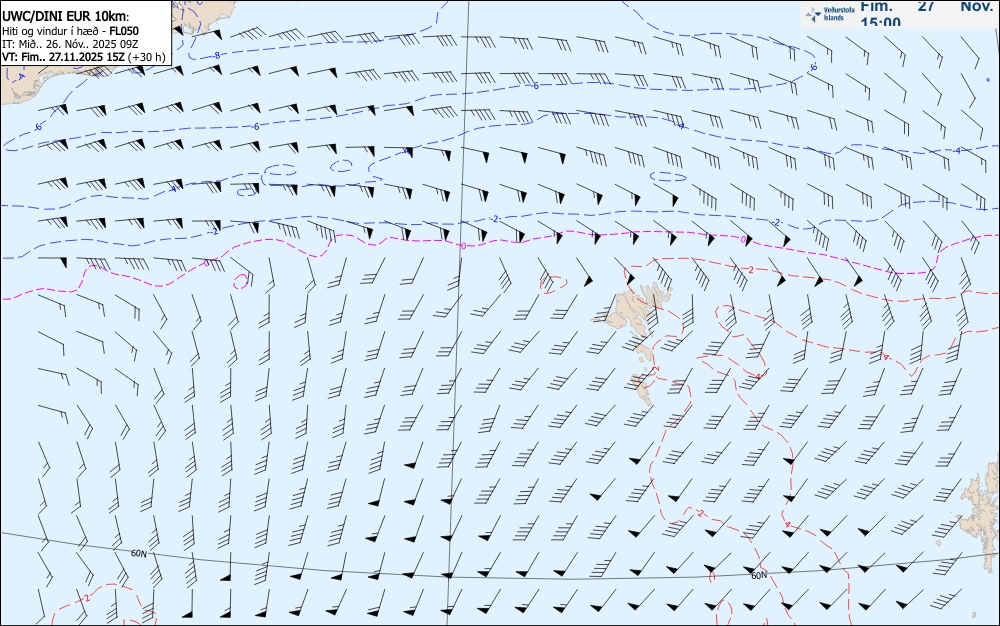Screen dimensions: 1000x626
Task: Click the 'Nóv.' month label at top right
Action: pos(976,6)
